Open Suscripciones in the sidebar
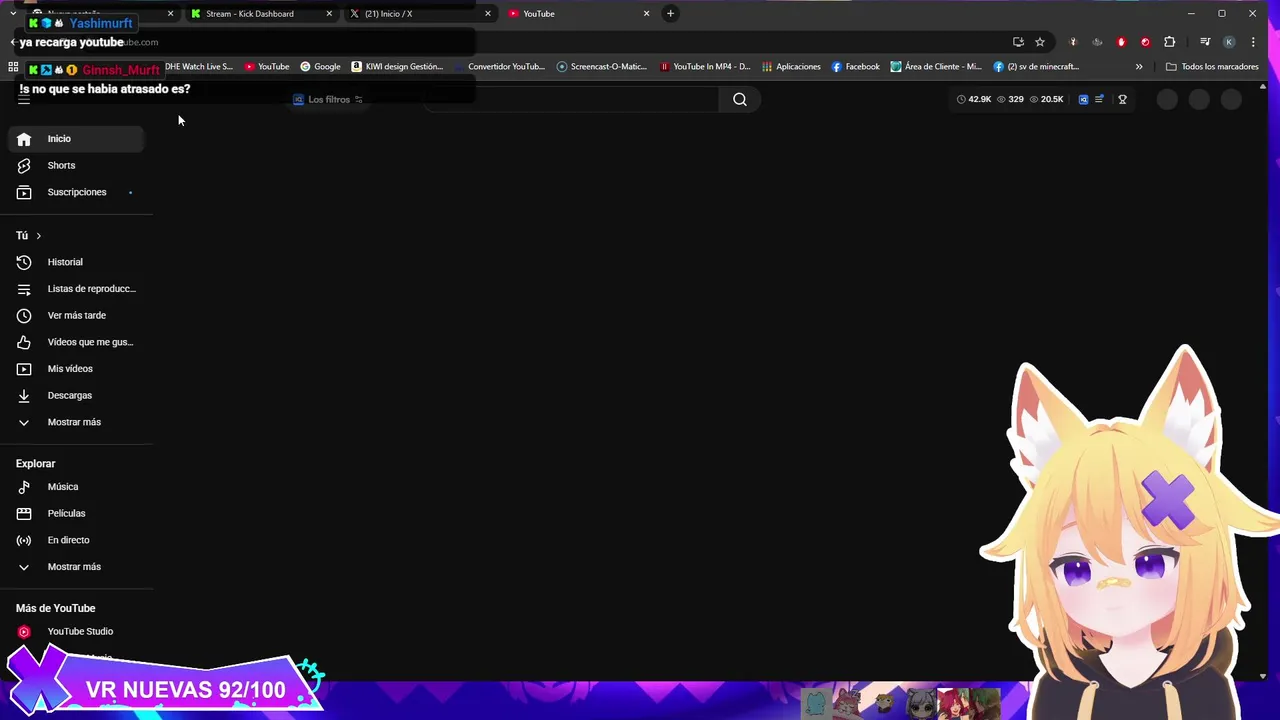 [76, 192]
